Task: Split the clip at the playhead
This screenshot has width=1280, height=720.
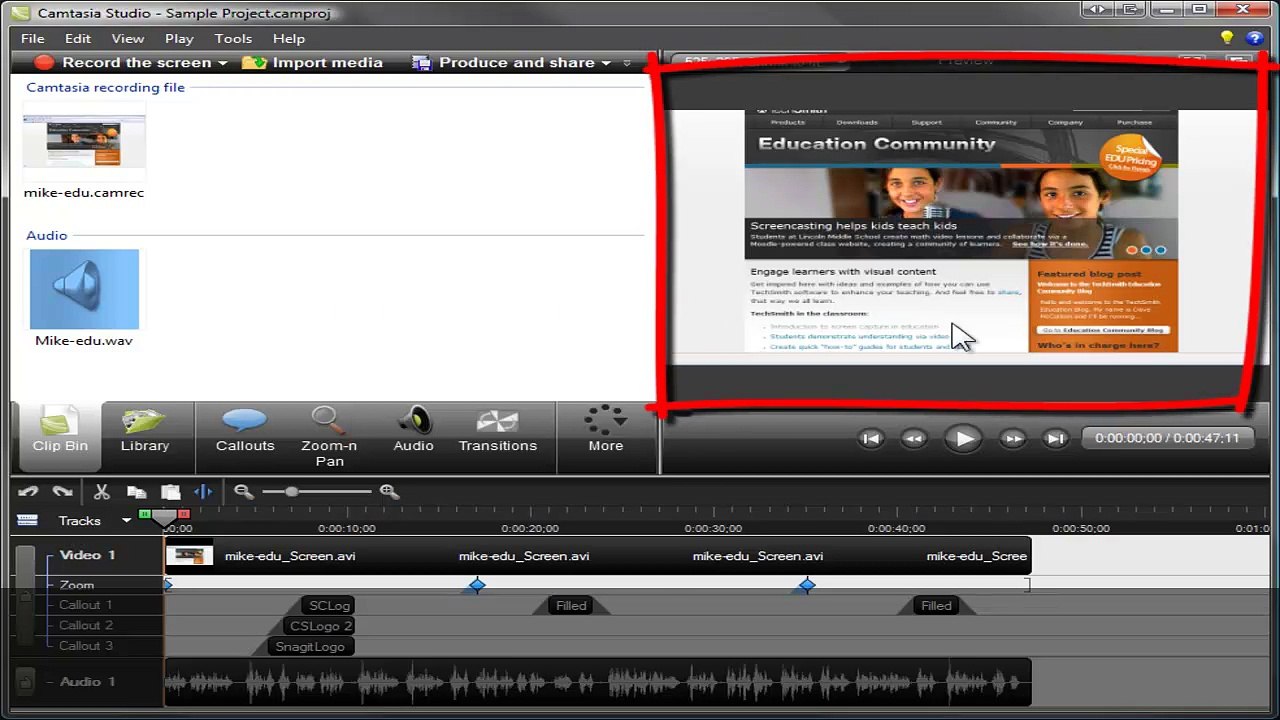Action: tap(203, 492)
